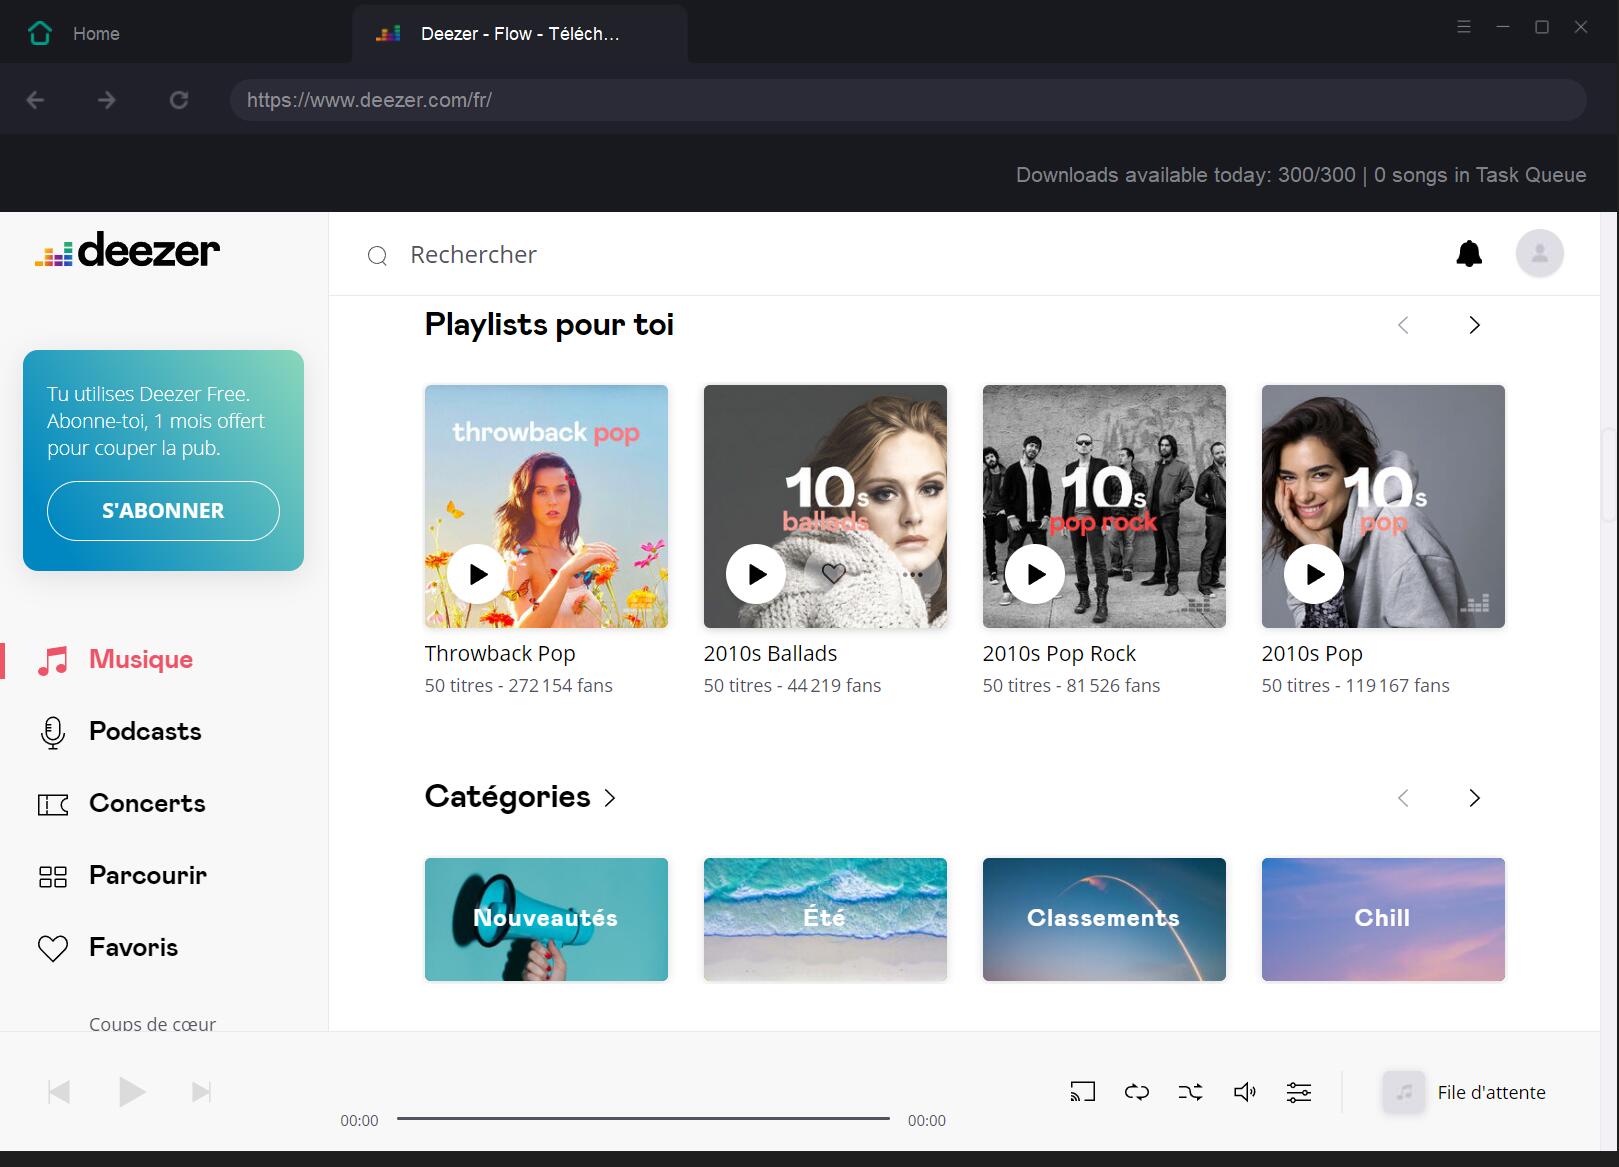
Task: Click the main play button in player
Action: pyautogui.click(x=131, y=1092)
